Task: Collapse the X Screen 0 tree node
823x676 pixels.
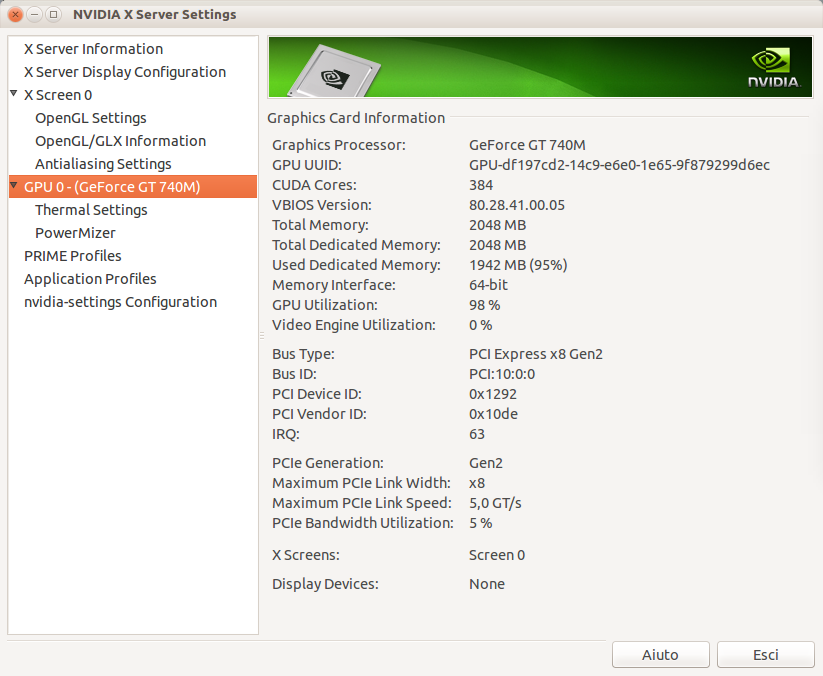Action: pos(14,93)
